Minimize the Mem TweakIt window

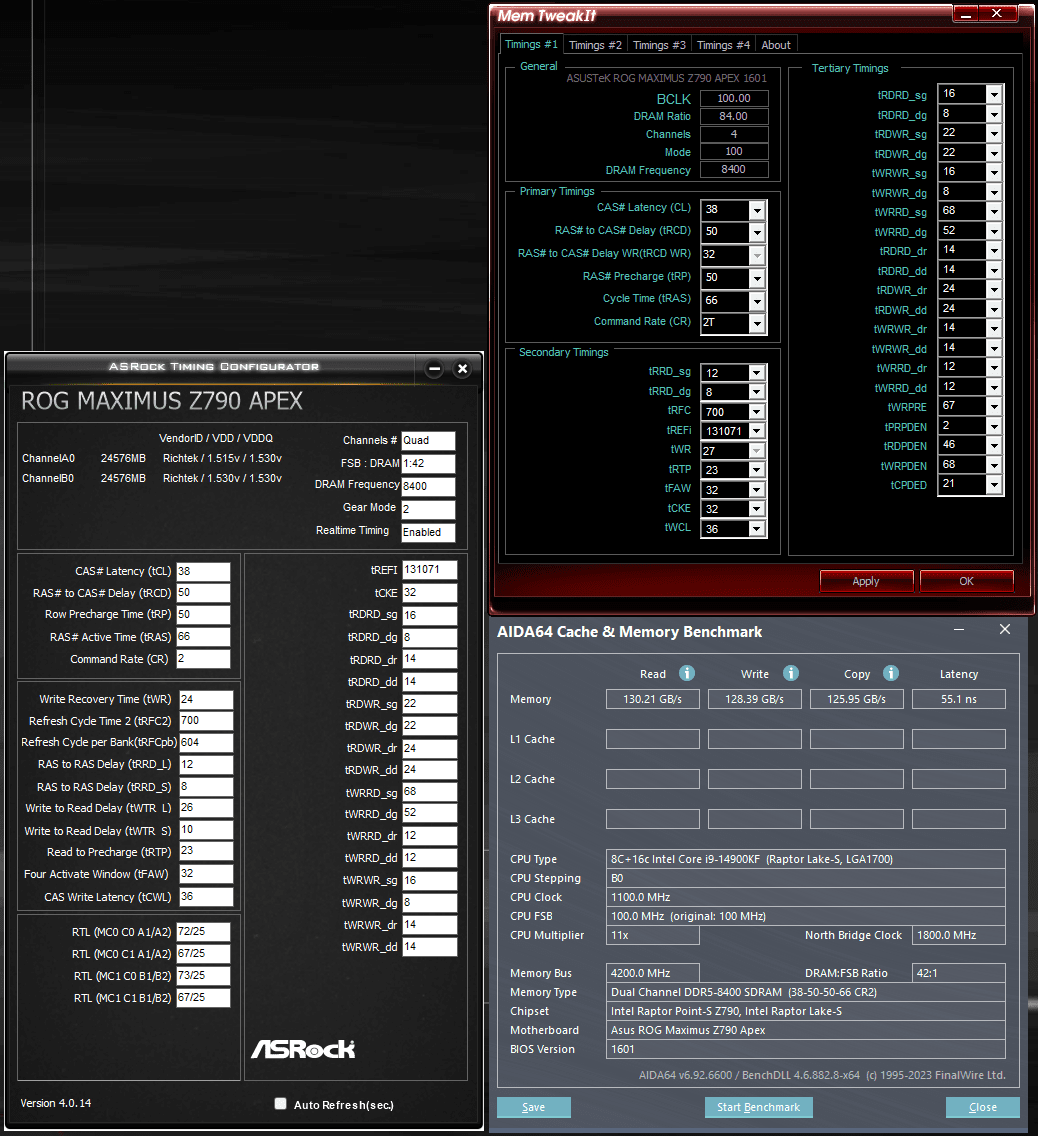pyautogui.click(x=966, y=14)
